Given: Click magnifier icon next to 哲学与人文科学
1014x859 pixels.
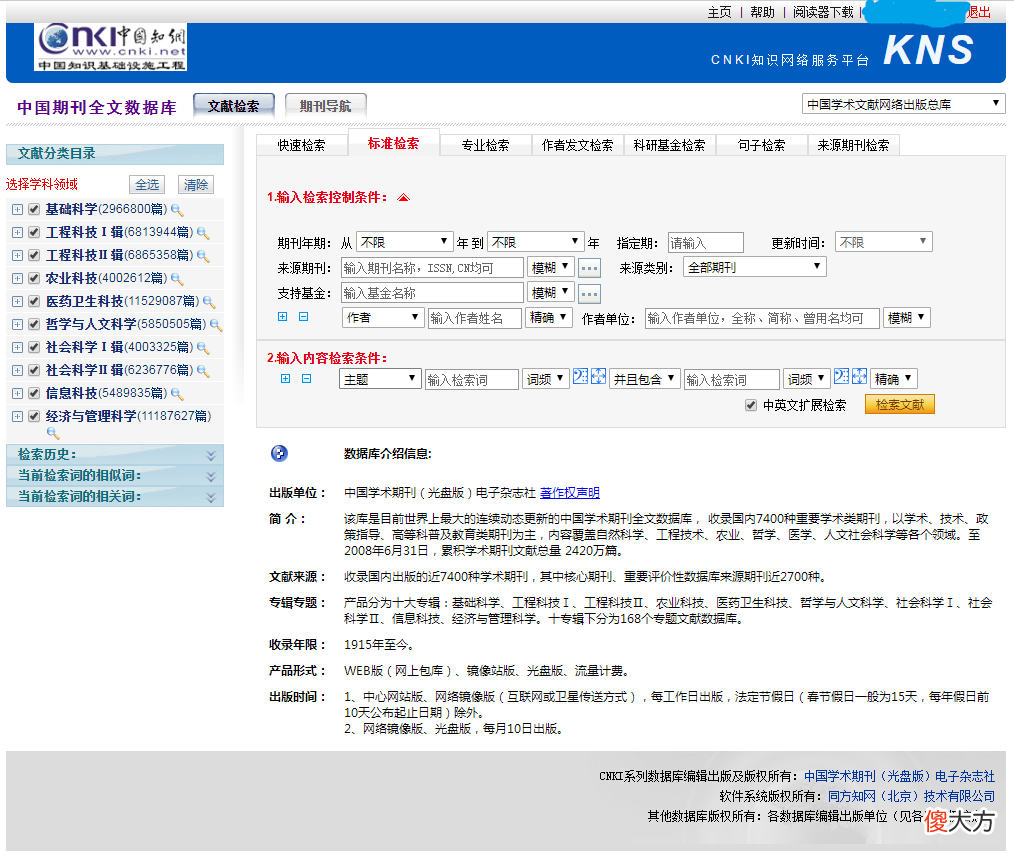Looking at the screenshot, I should tap(216, 325).
